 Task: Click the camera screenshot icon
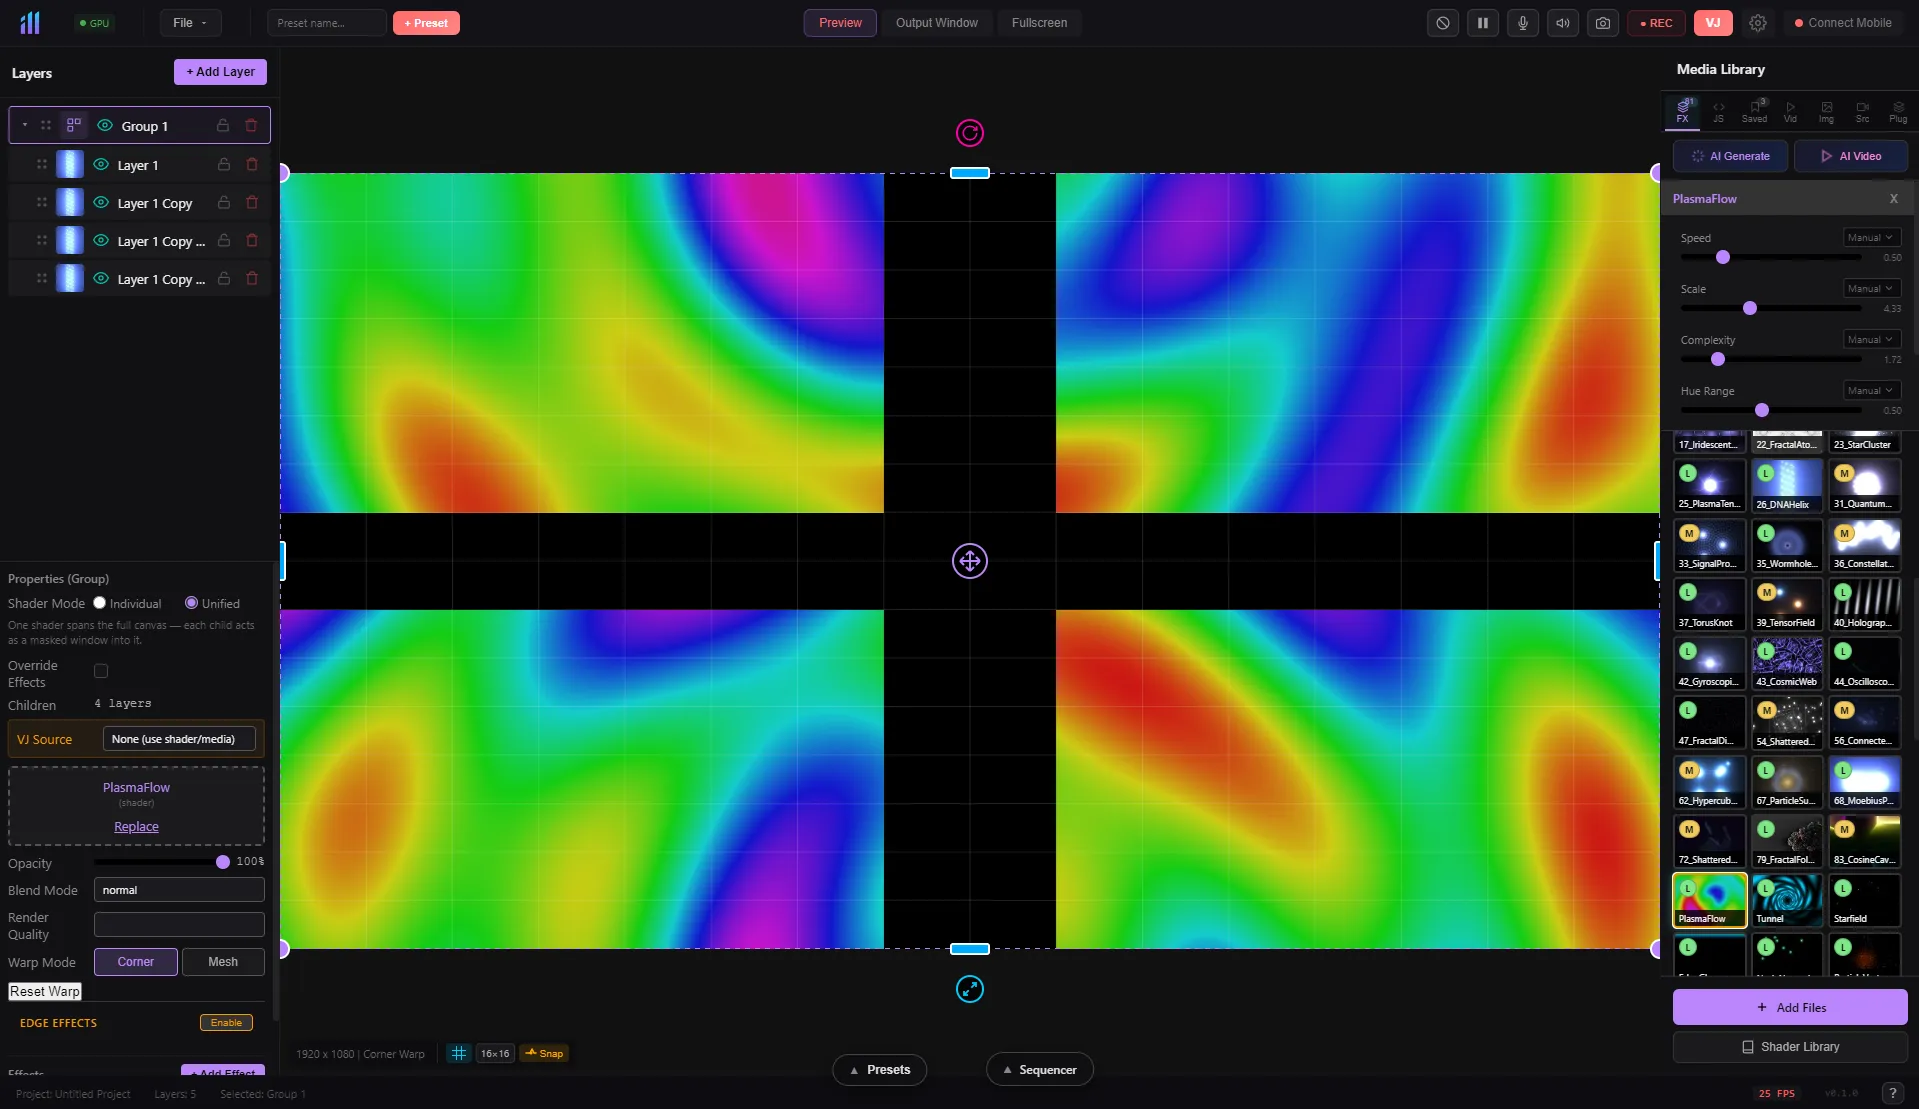[x=1602, y=23]
